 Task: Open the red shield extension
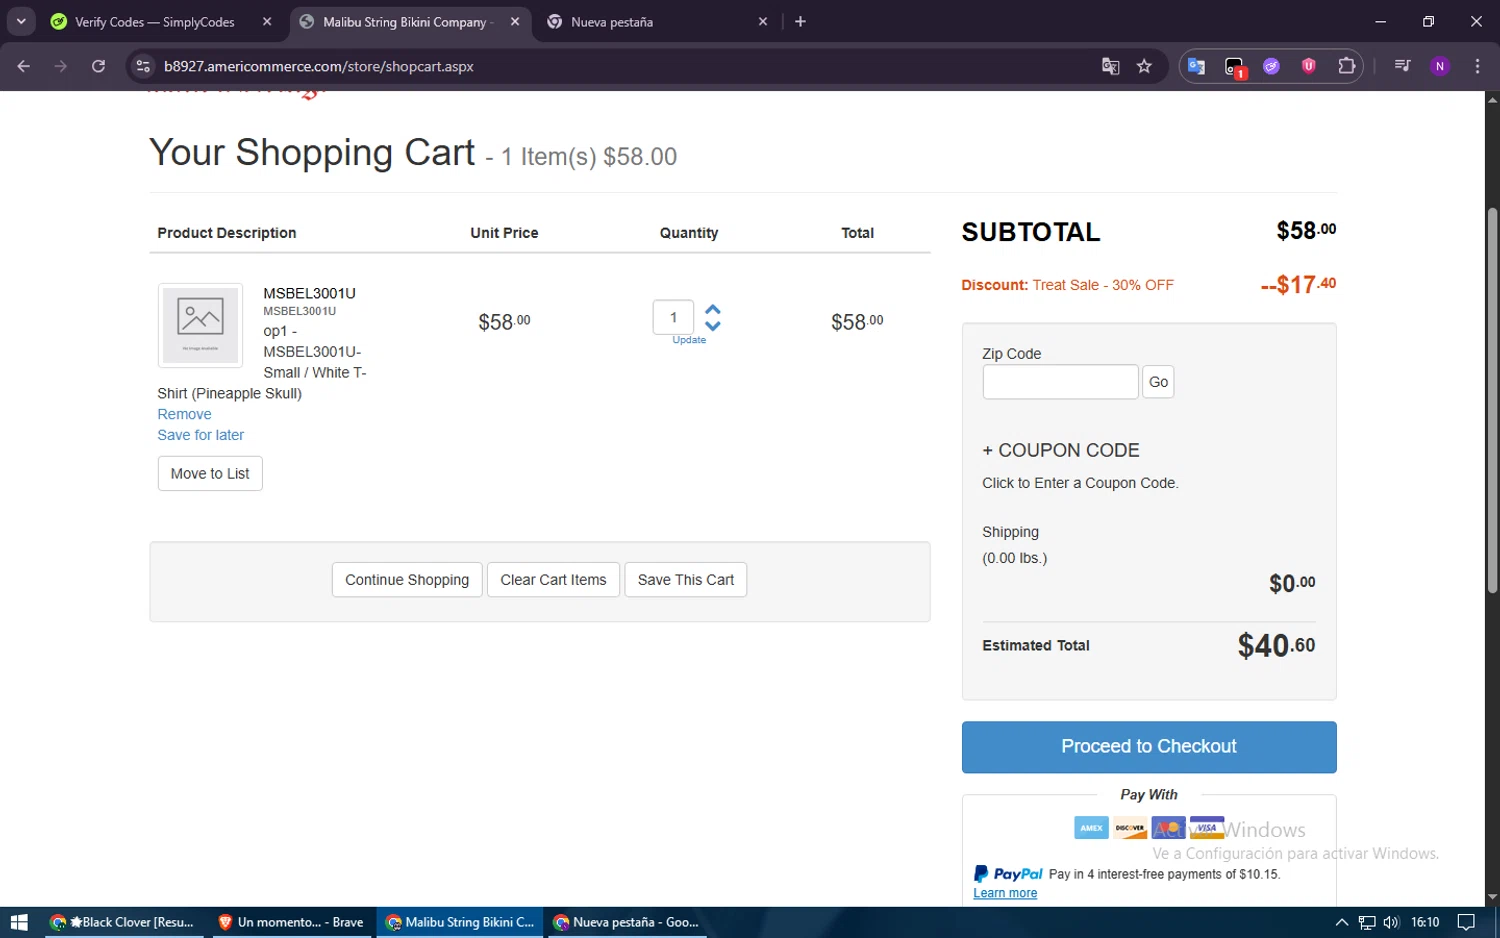(x=1308, y=66)
